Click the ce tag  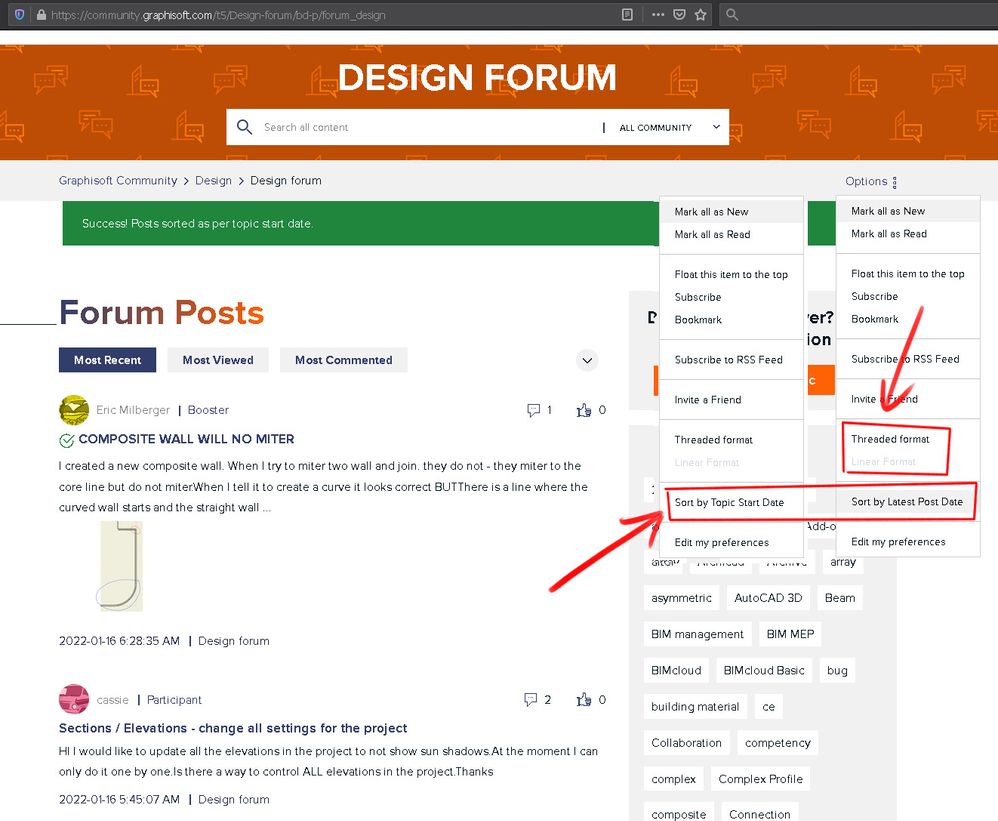tap(769, 707)
